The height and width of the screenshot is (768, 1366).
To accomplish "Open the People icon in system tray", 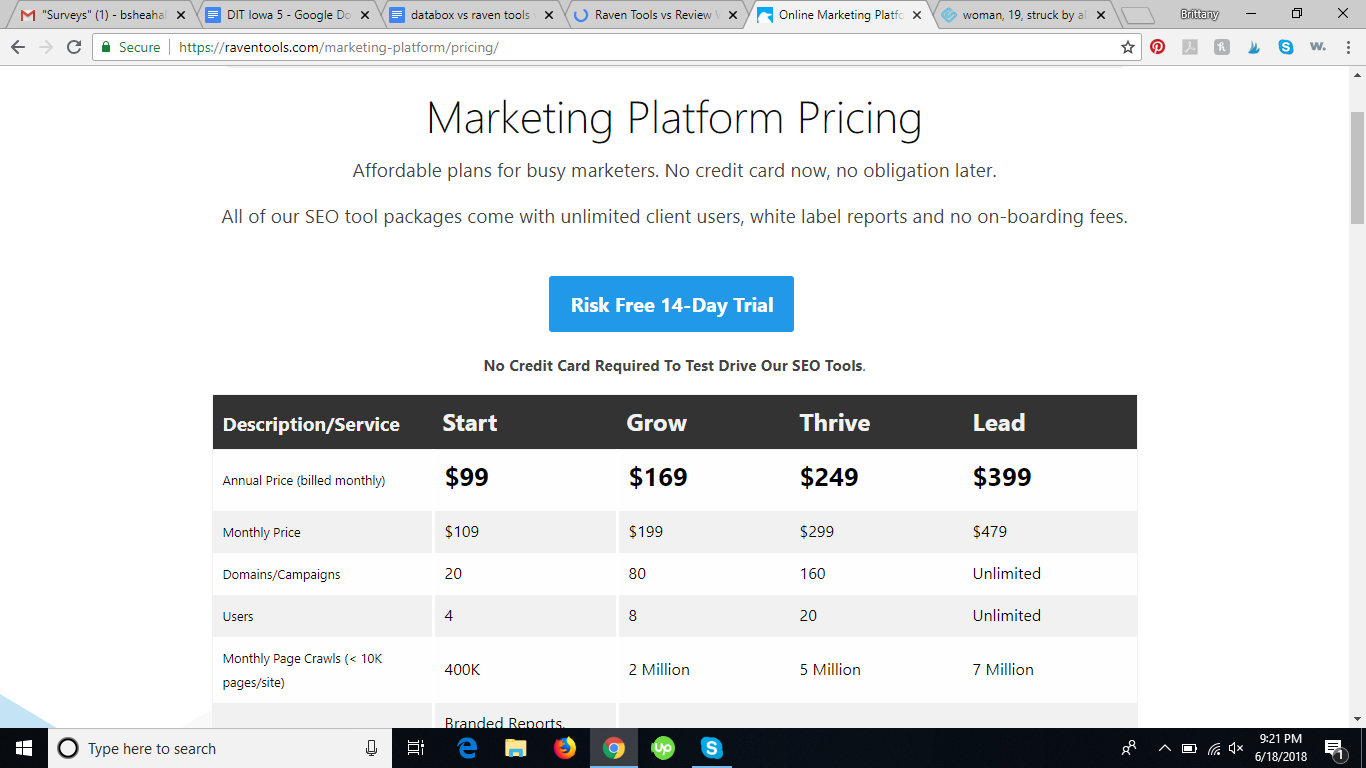I will [1129, 748].
